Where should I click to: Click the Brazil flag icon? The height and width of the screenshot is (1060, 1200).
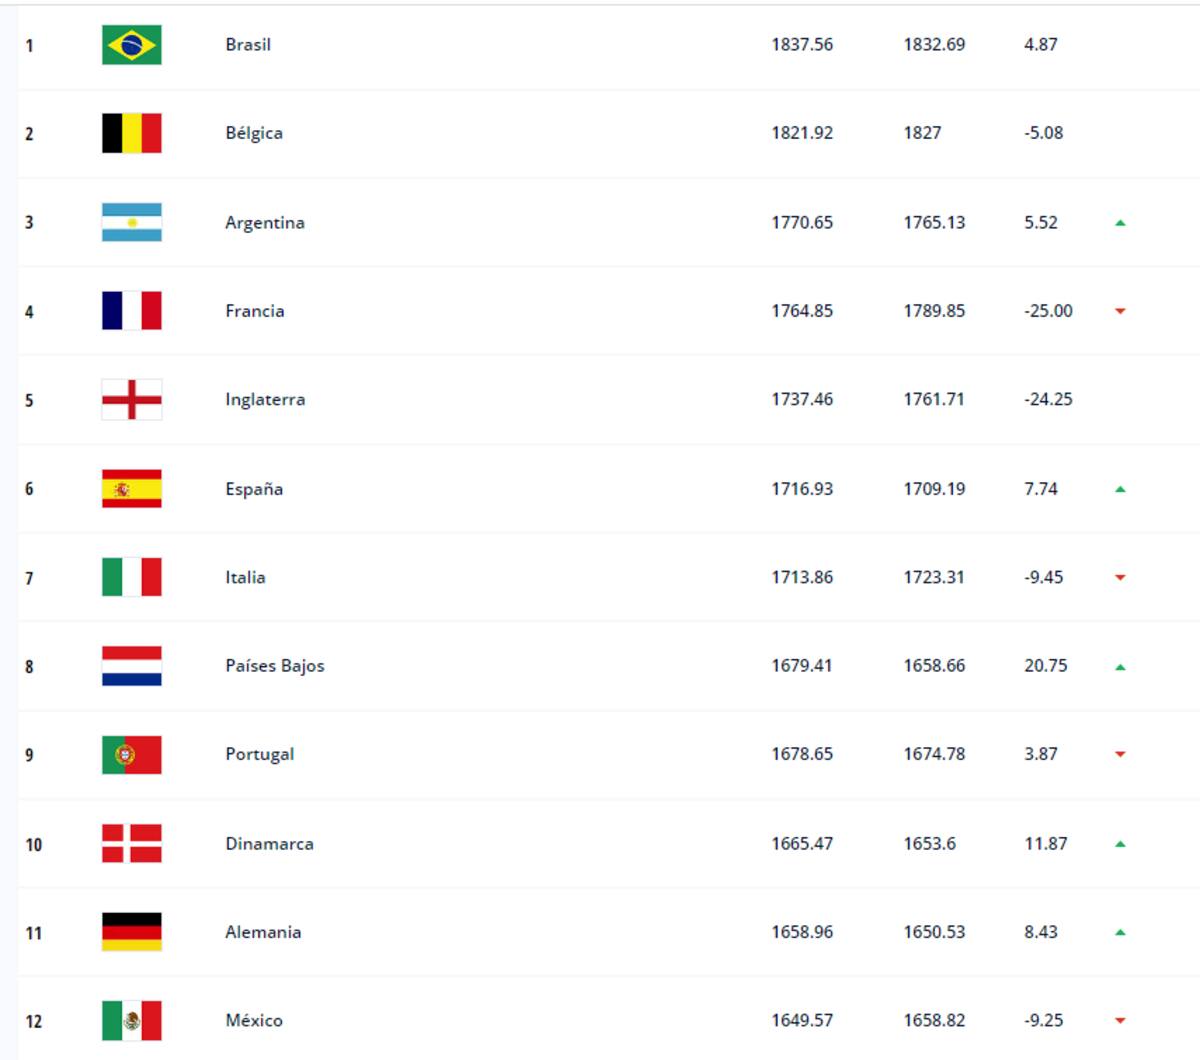point(131,45)
